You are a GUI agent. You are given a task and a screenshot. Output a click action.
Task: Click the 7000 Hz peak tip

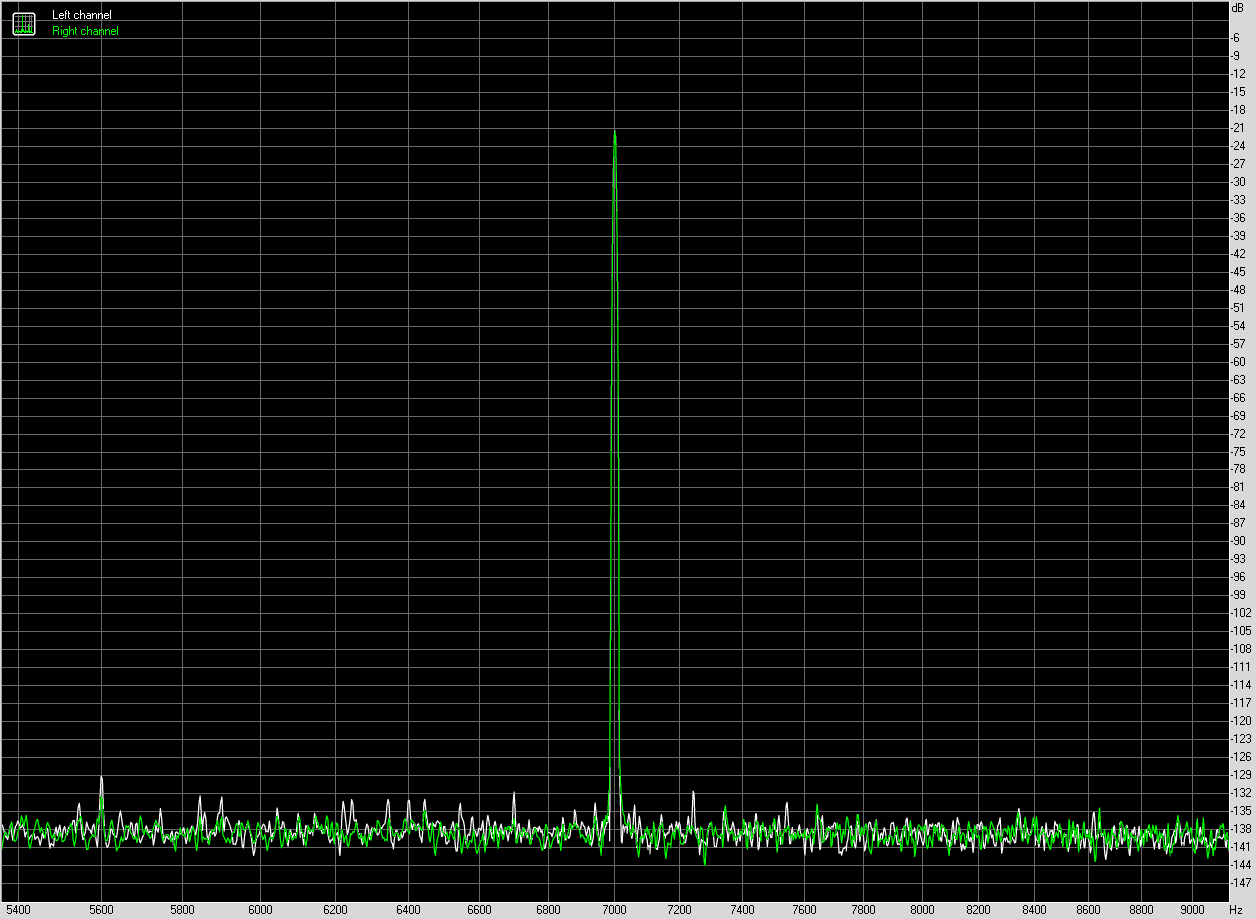[x=614, y=132]
